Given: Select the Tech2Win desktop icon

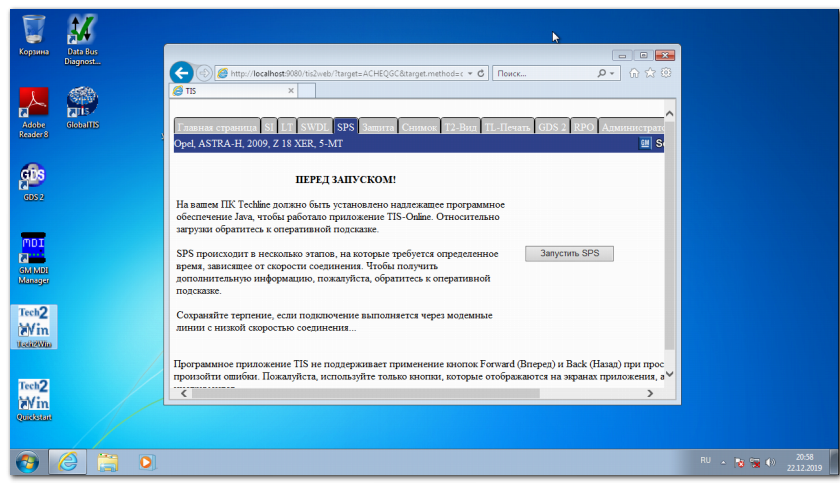Looking at the screenshot, I should pyautogui.click(x=34, y=327).
